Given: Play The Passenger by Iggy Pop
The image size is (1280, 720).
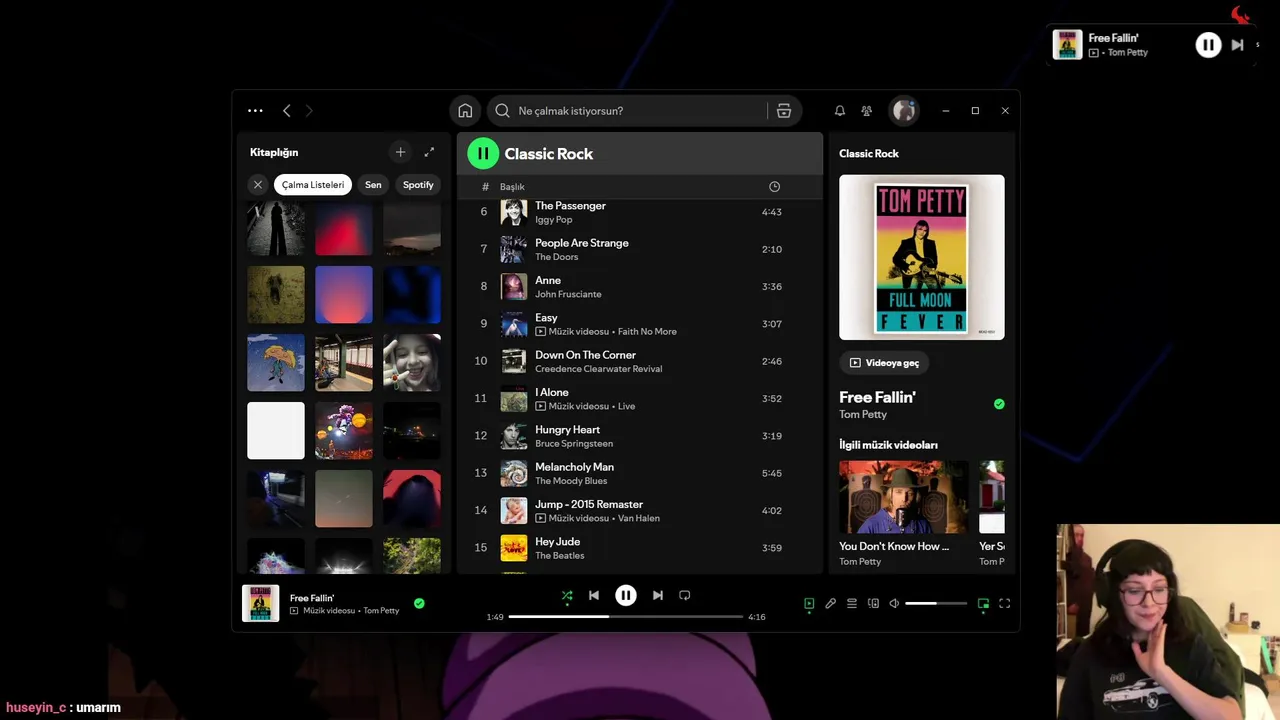Looking at the screenshot, I should pos(640,212).
